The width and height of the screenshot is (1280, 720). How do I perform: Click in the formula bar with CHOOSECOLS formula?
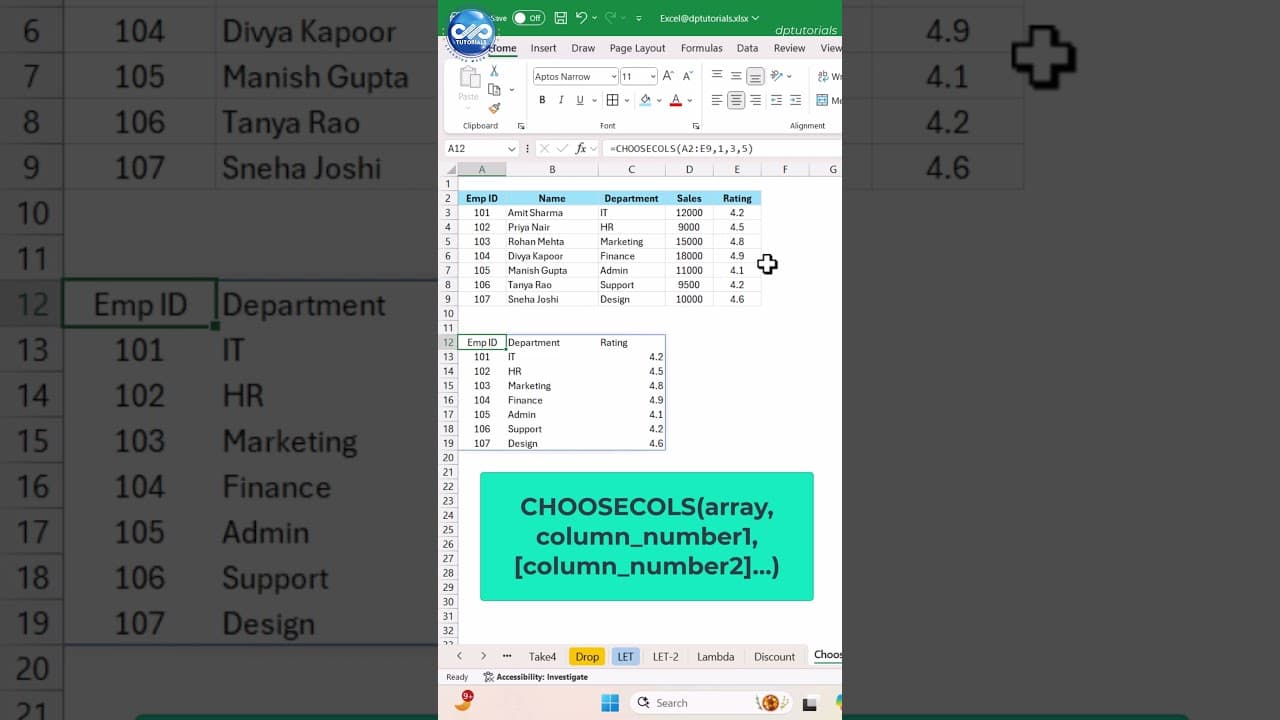click(680, 148)
